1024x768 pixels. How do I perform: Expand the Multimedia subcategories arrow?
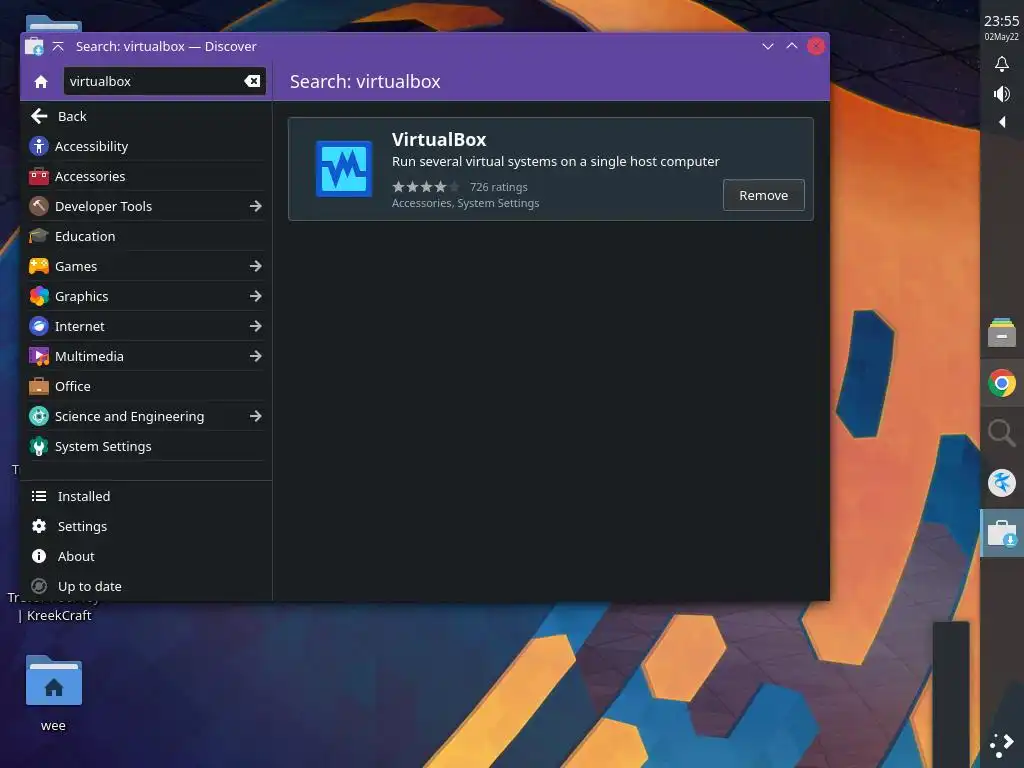pos(255,356)
